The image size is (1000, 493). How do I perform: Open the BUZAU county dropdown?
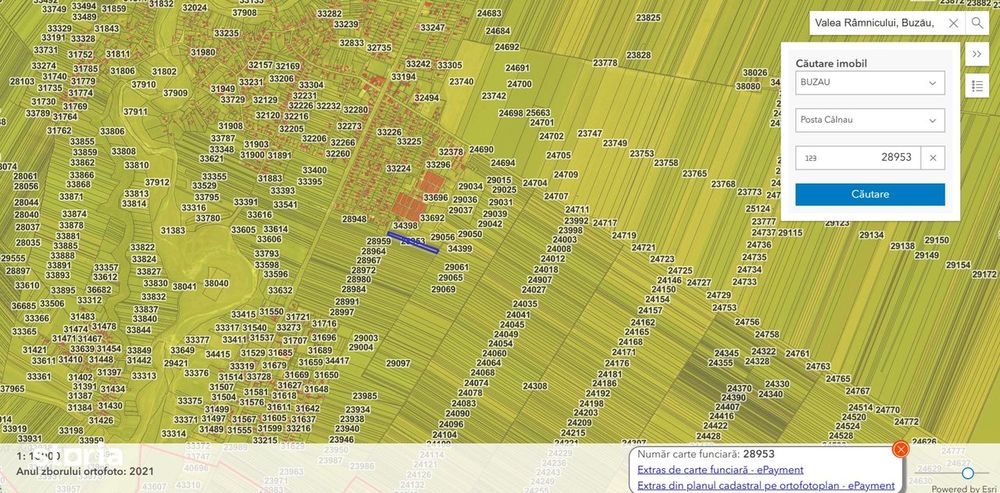click(870, 83)
